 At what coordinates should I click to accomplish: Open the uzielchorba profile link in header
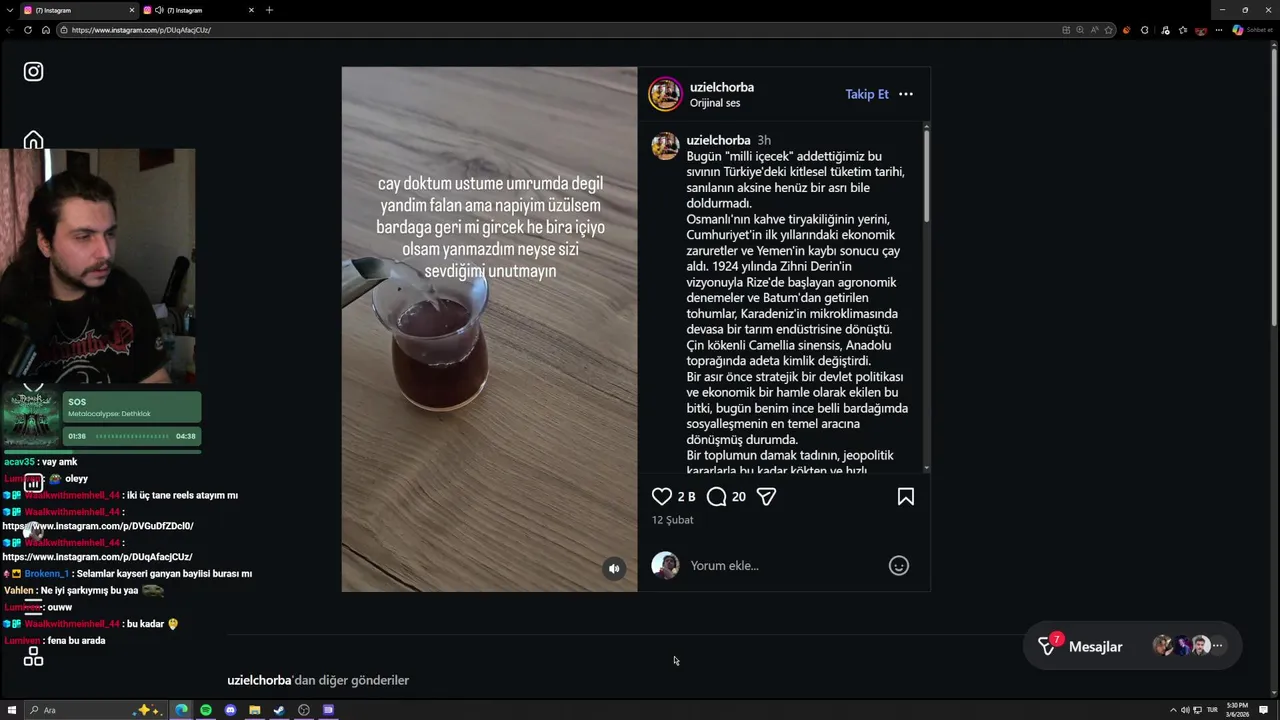tap(722, 87)
